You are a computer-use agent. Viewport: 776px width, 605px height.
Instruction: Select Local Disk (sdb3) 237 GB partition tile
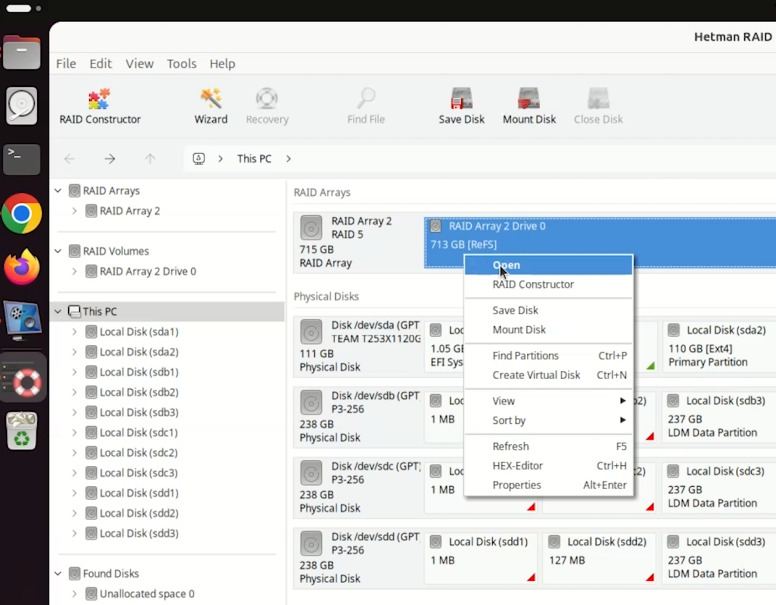point(719,416)
